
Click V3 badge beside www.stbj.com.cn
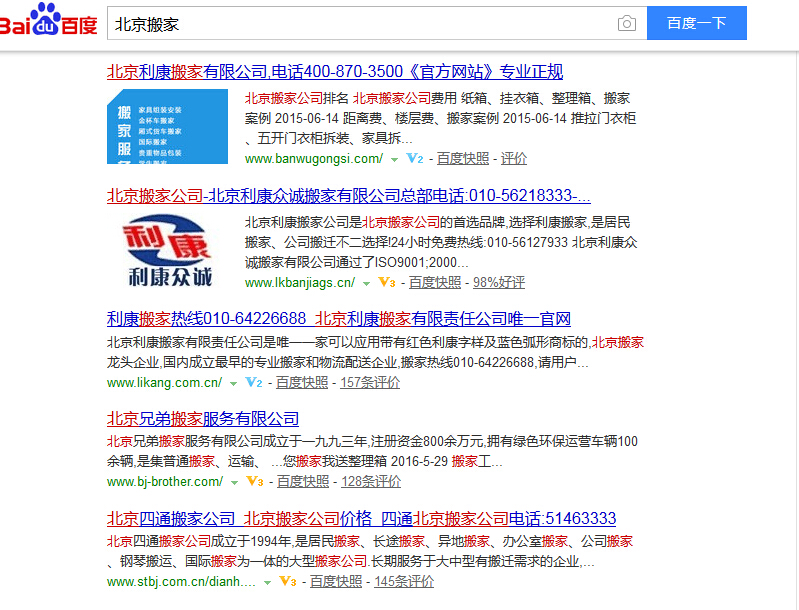tap(288, 581)
